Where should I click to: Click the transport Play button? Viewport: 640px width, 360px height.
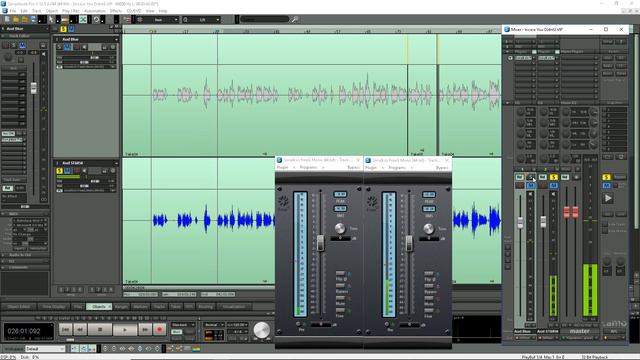pos(125,329)
